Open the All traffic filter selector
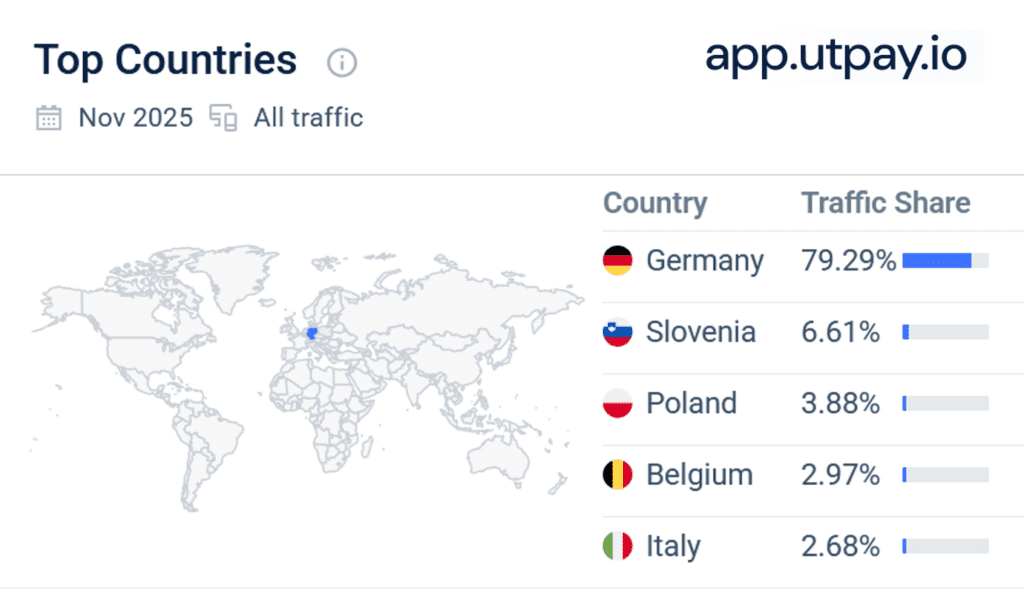 point(306,117)
